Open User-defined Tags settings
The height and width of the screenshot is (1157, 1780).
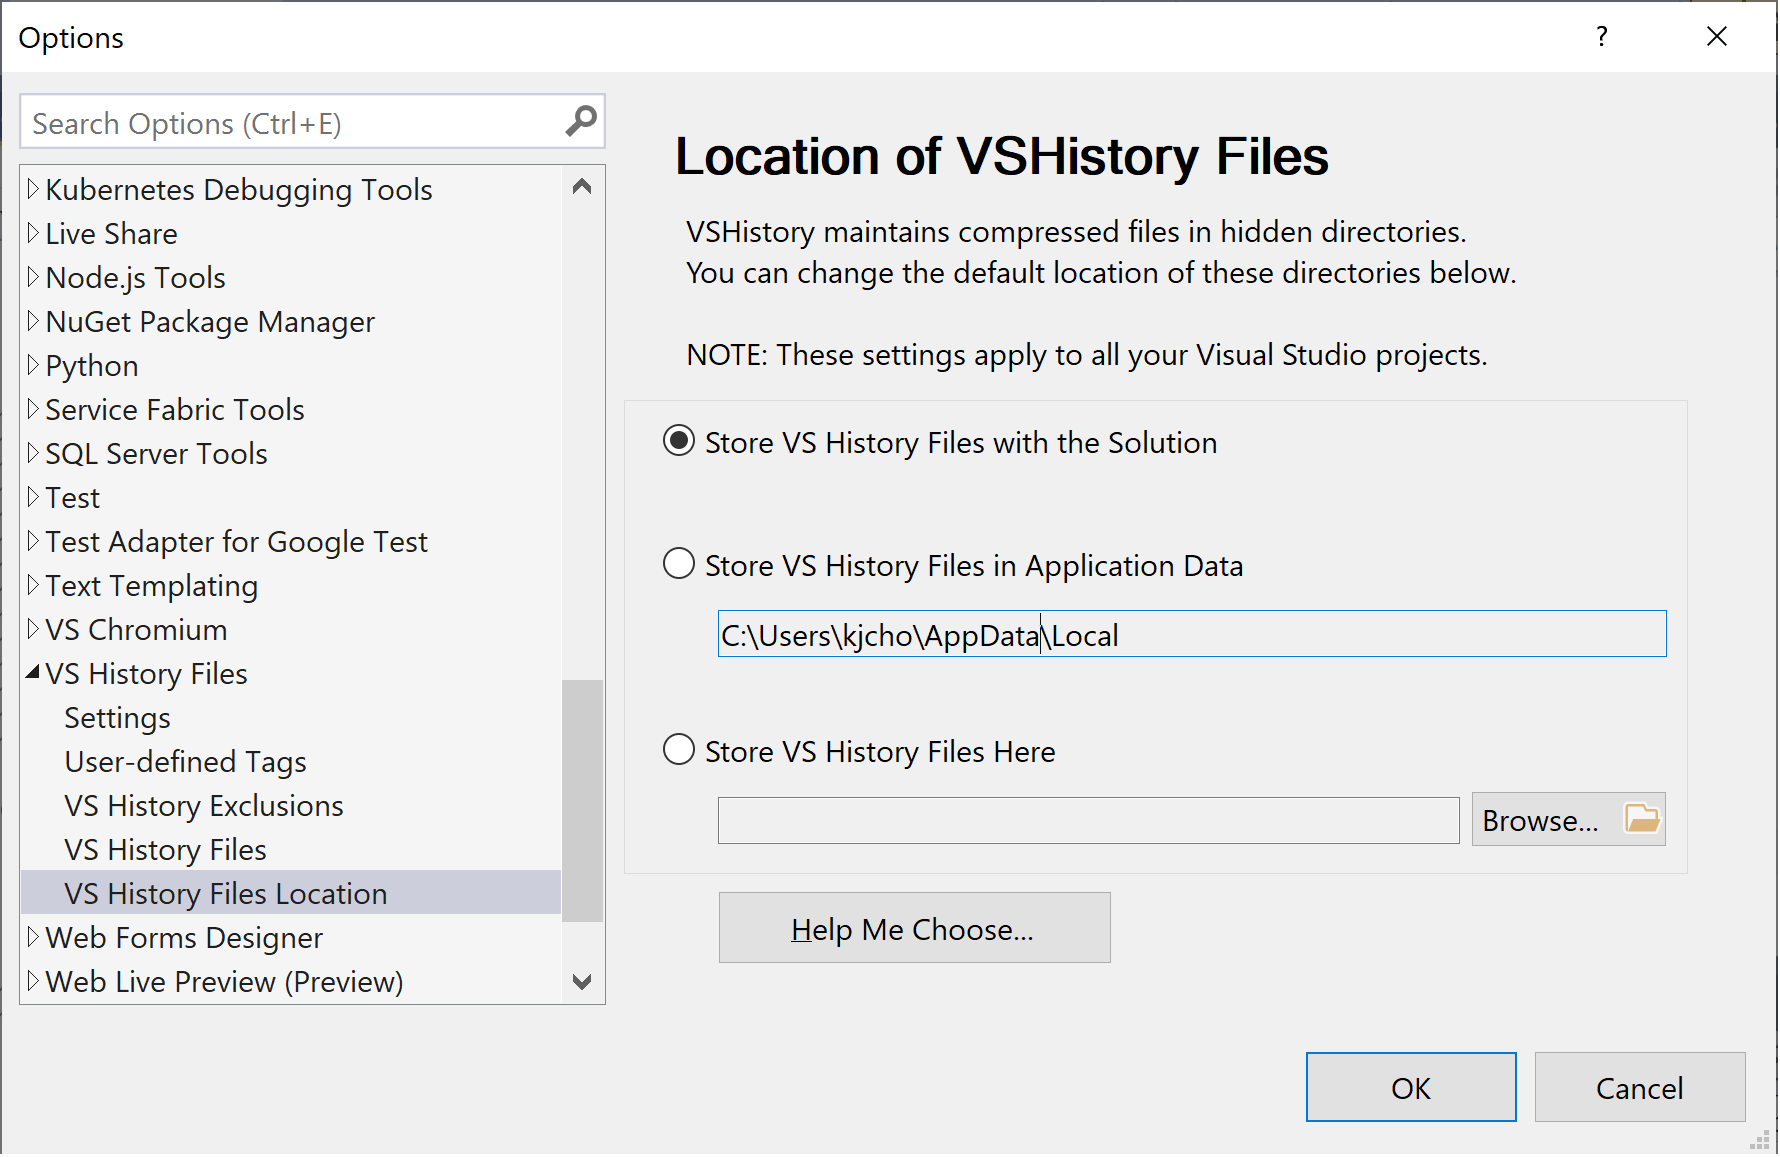[x=184, y=761]
